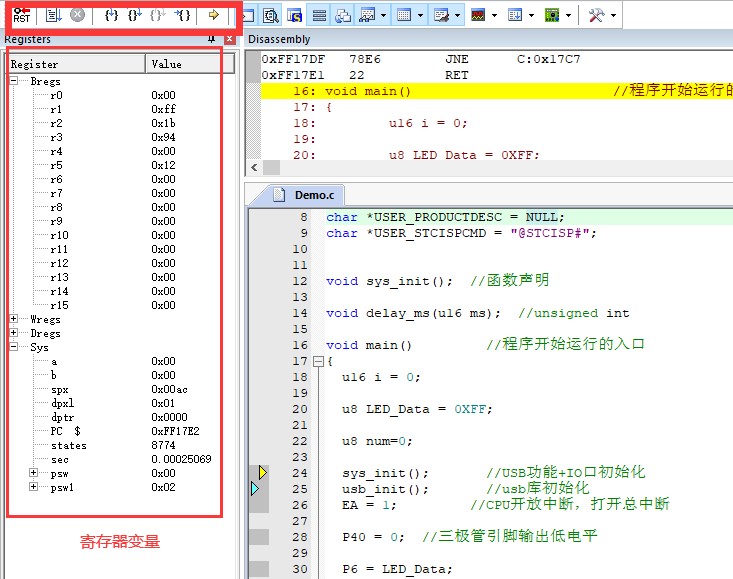The width and height of the screenshot is (733, 579).
Task: Expand Toolbox dropdown arrow
Action: 613,15
